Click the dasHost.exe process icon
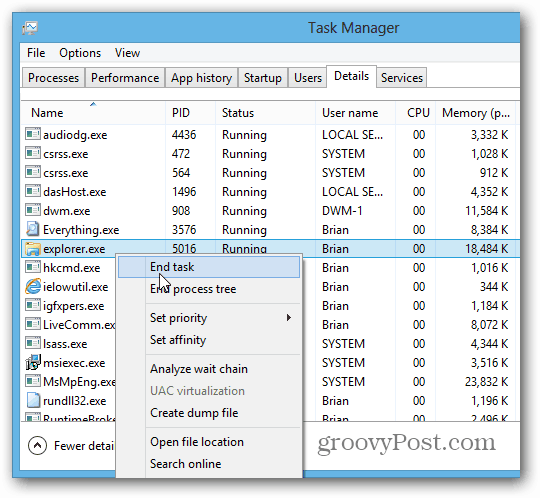Screen dimensions: 540x498 click(x=33, y=190)
